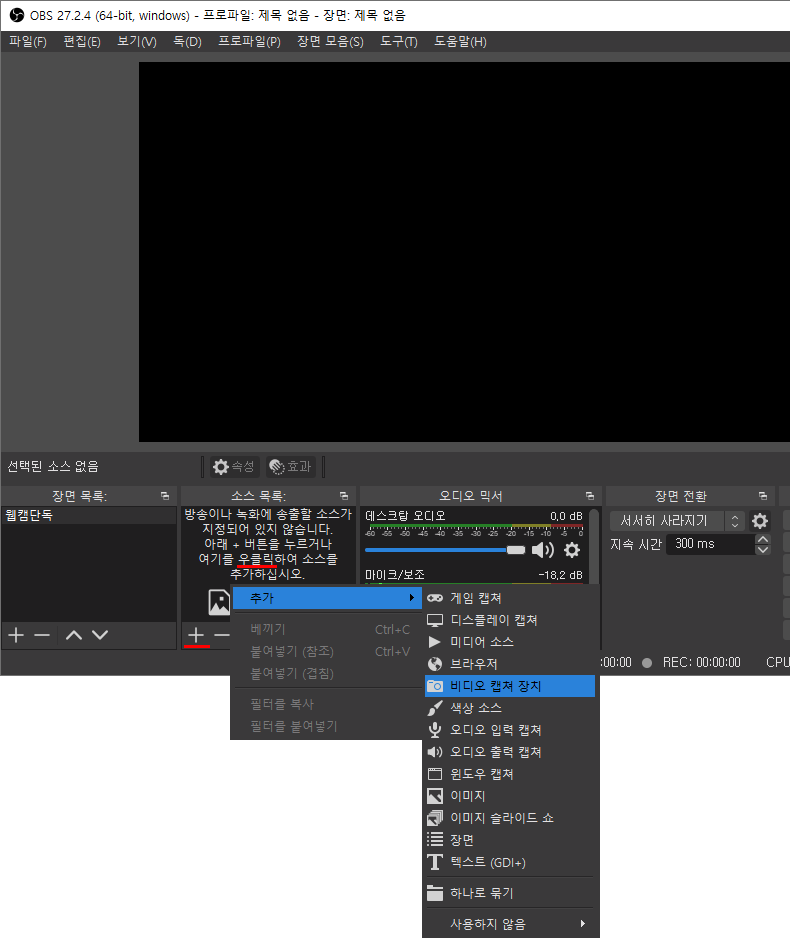The height and width of the screenshot is (938, 790).
Task: Choose 윈도우 캡쳐 source
Action: click(510, 774)
